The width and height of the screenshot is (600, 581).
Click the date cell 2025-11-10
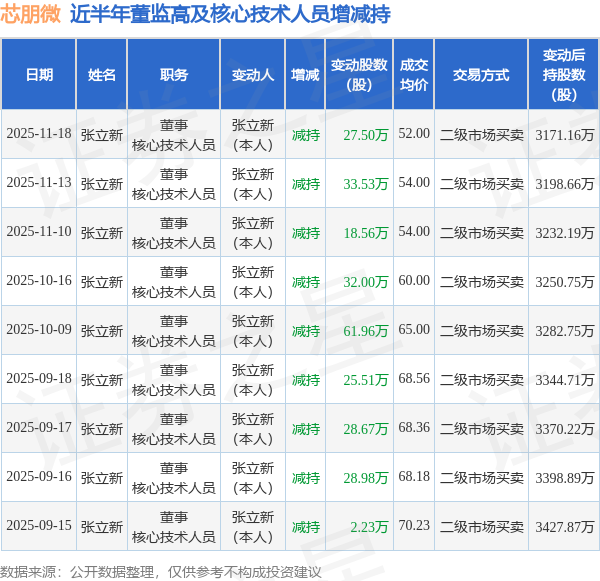coord(39,232)
